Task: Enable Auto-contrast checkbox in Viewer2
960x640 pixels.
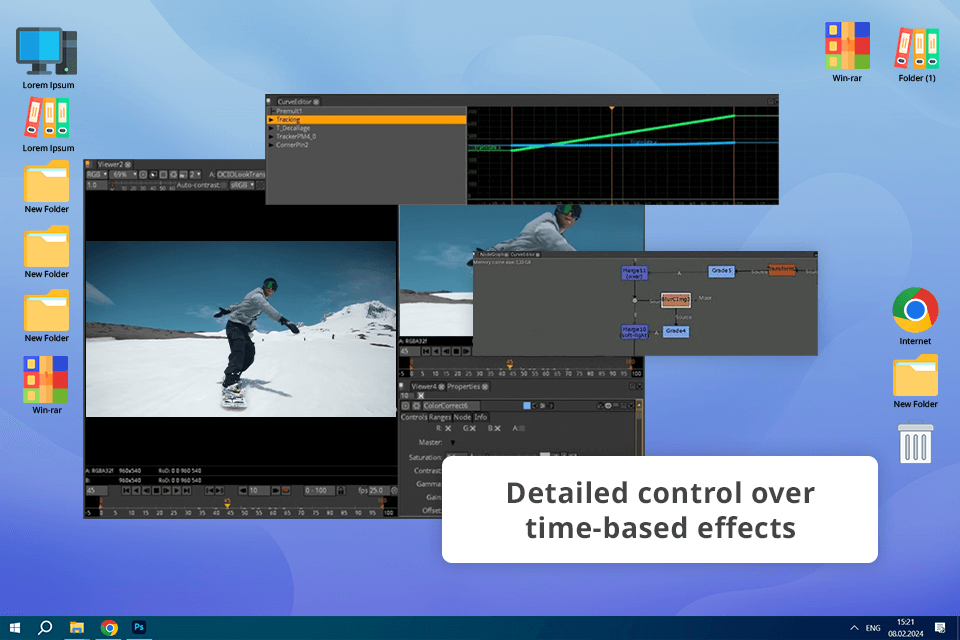Action: tap(223, 185)
